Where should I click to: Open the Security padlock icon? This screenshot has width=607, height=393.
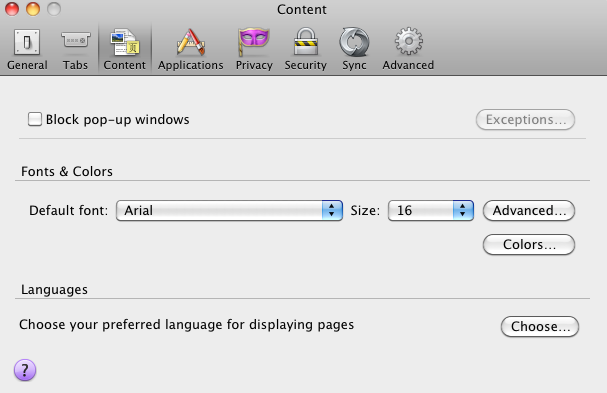coord(306,41)
